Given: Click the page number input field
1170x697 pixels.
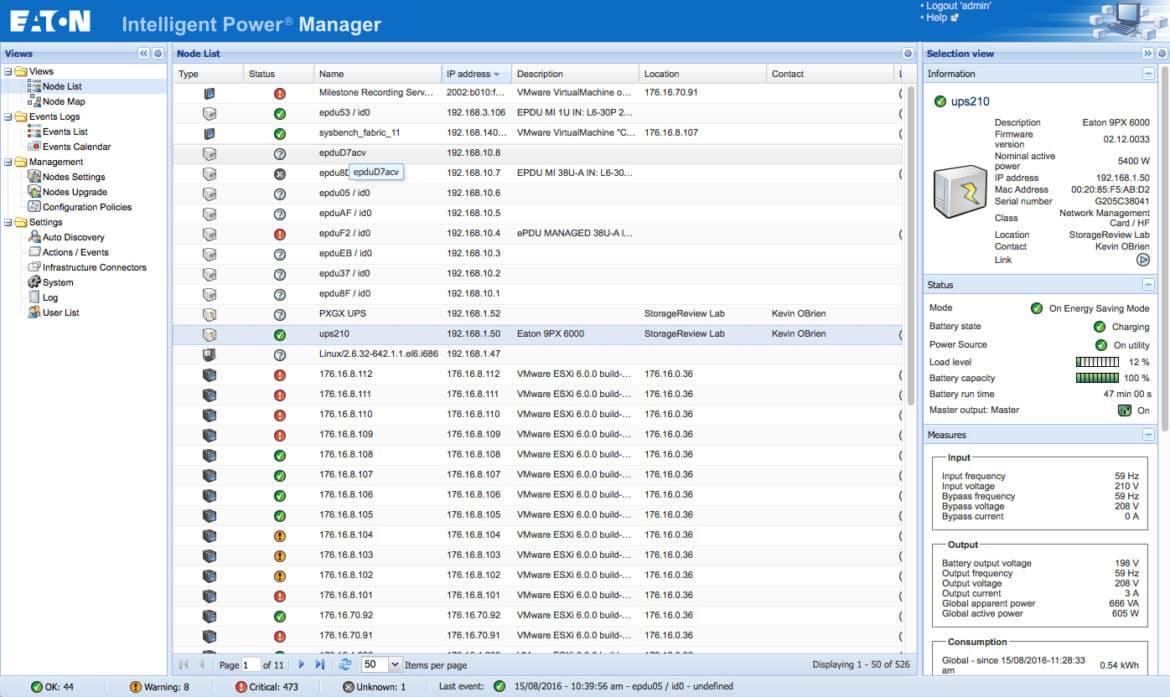Looking at the screenshot, I should click(249, 664).
